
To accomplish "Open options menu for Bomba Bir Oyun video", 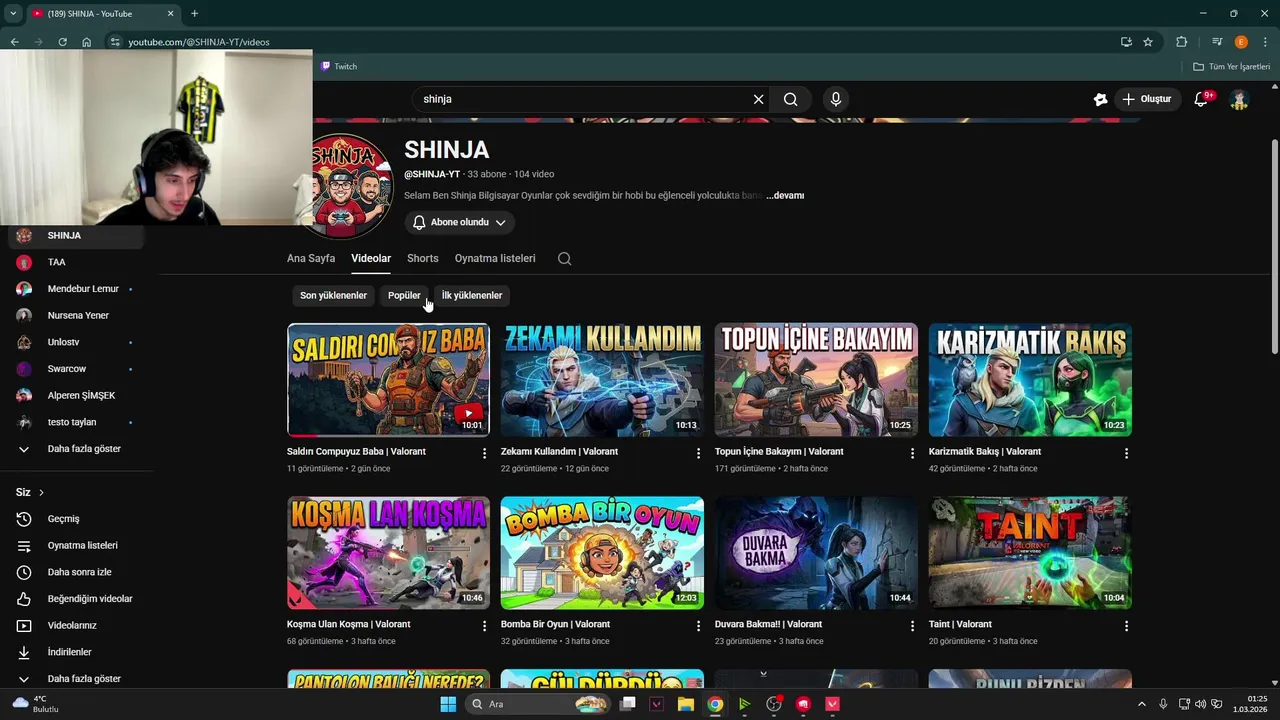I will pyautogui.click(x=698, y=626).
